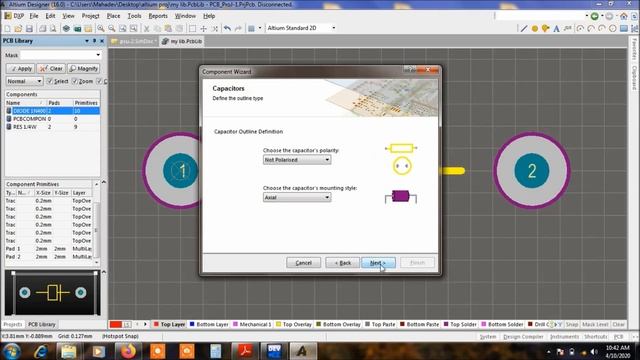Image resolution: width=640 pixels, height=360 pixels.
Task: Select the Pad 1 primitive row
Action: click(x=49, y=249)
